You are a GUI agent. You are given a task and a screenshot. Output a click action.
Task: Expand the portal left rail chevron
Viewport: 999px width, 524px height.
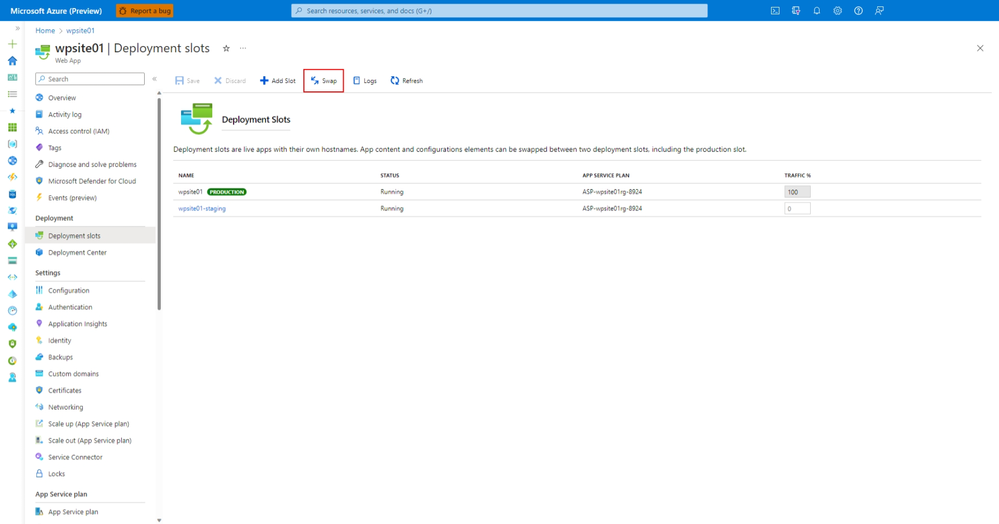click(x=17, y=29)
